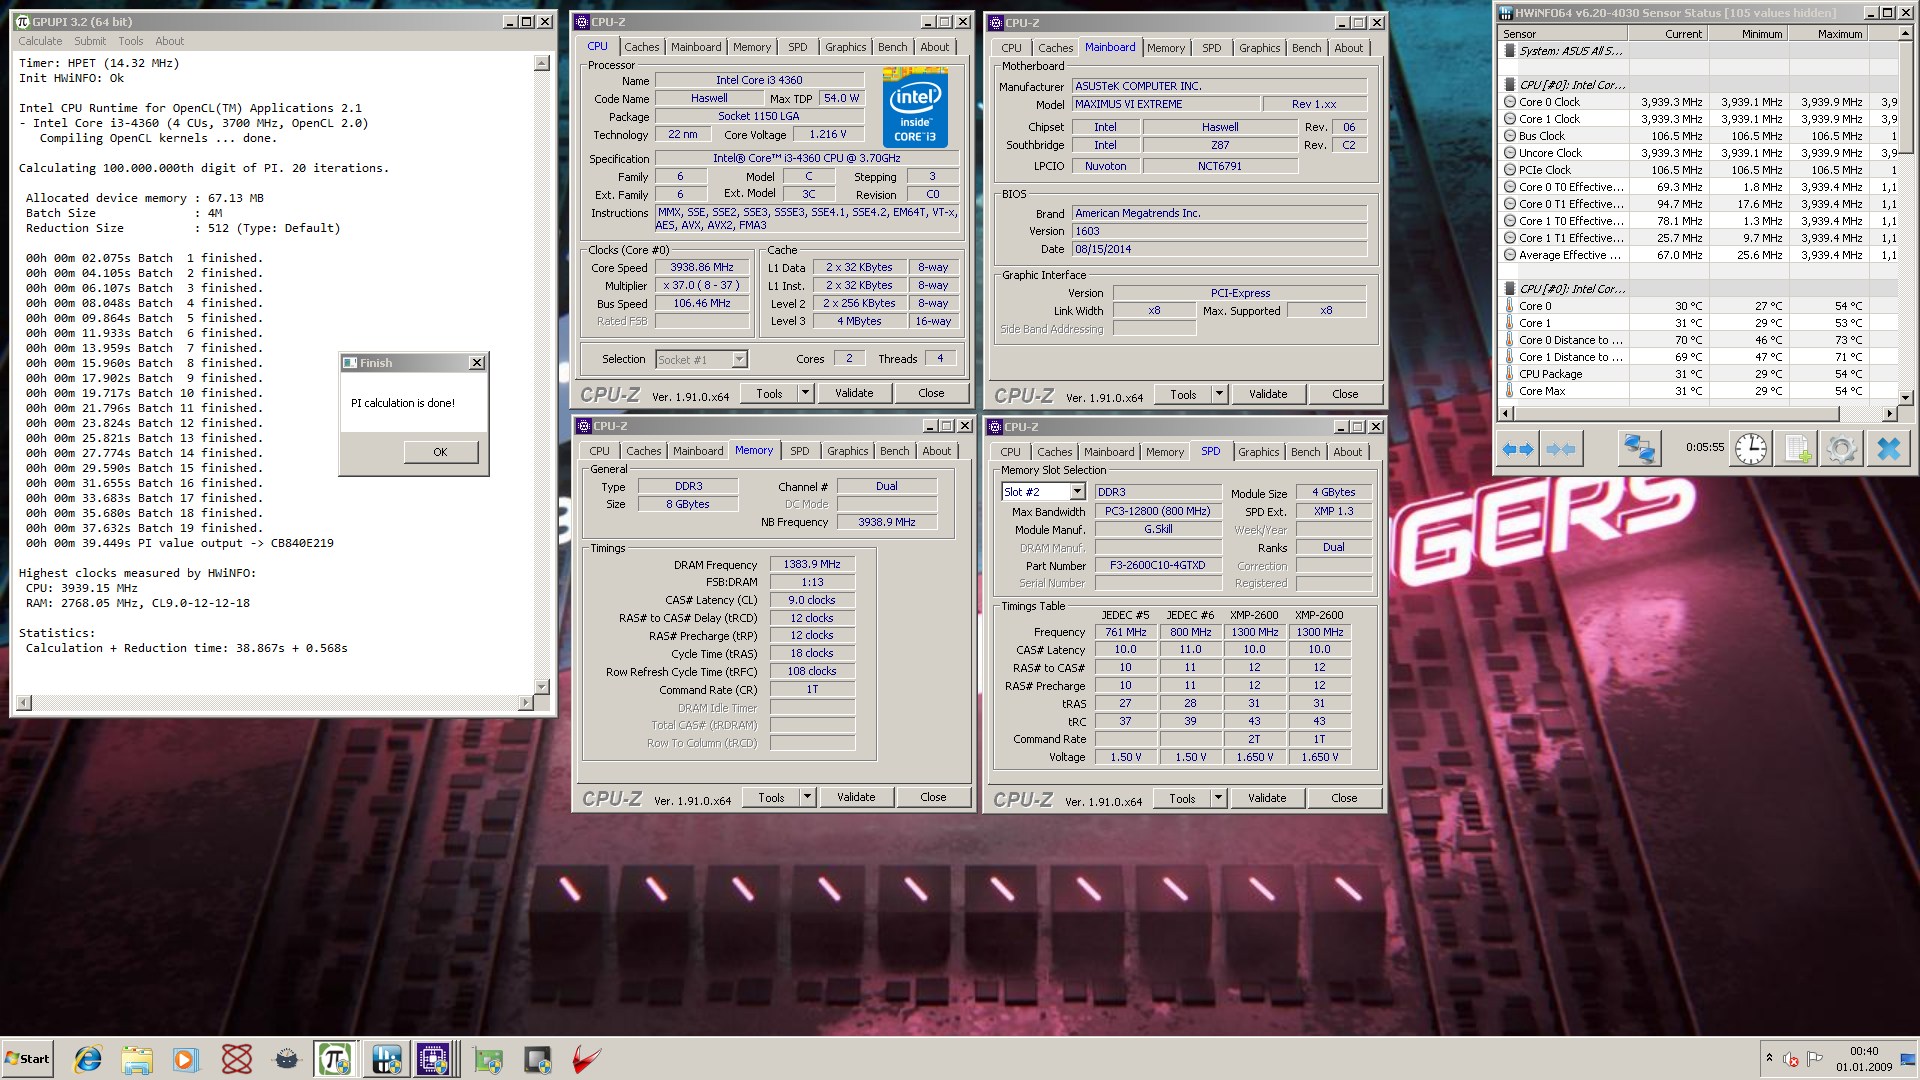Click the cat-face taskbar icon
Viewport: 1920px width, 1080px height.
pyautogui.click(x=287, y=1059)
